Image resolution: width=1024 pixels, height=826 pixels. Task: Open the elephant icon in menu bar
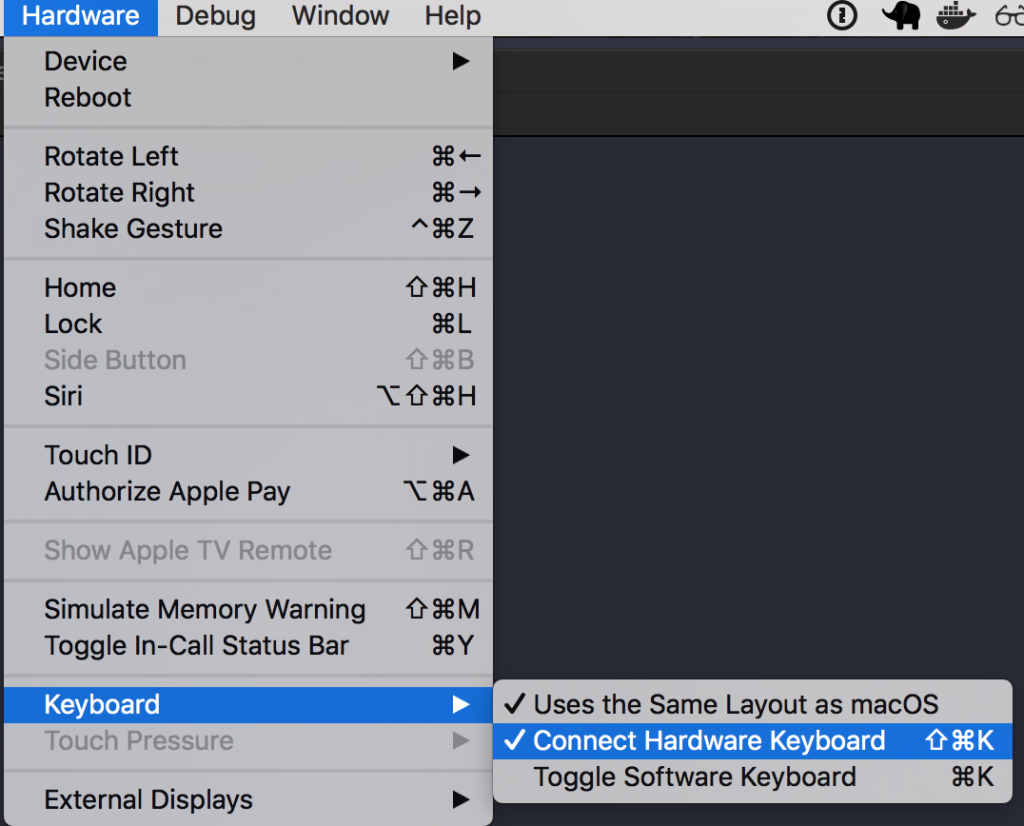pyautogui.click(x=901, y=15)
